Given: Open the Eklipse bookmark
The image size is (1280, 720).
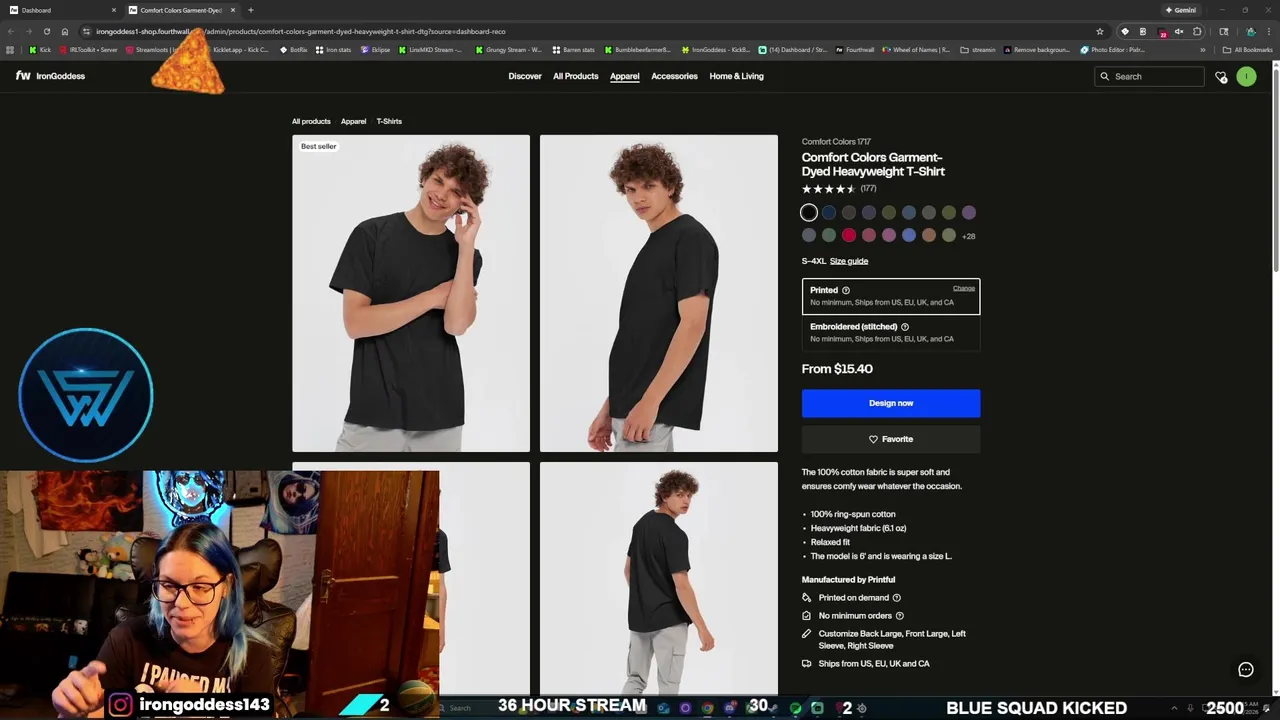Looking at the screenshot, I should pyautogui.click(x=376, y=49).
